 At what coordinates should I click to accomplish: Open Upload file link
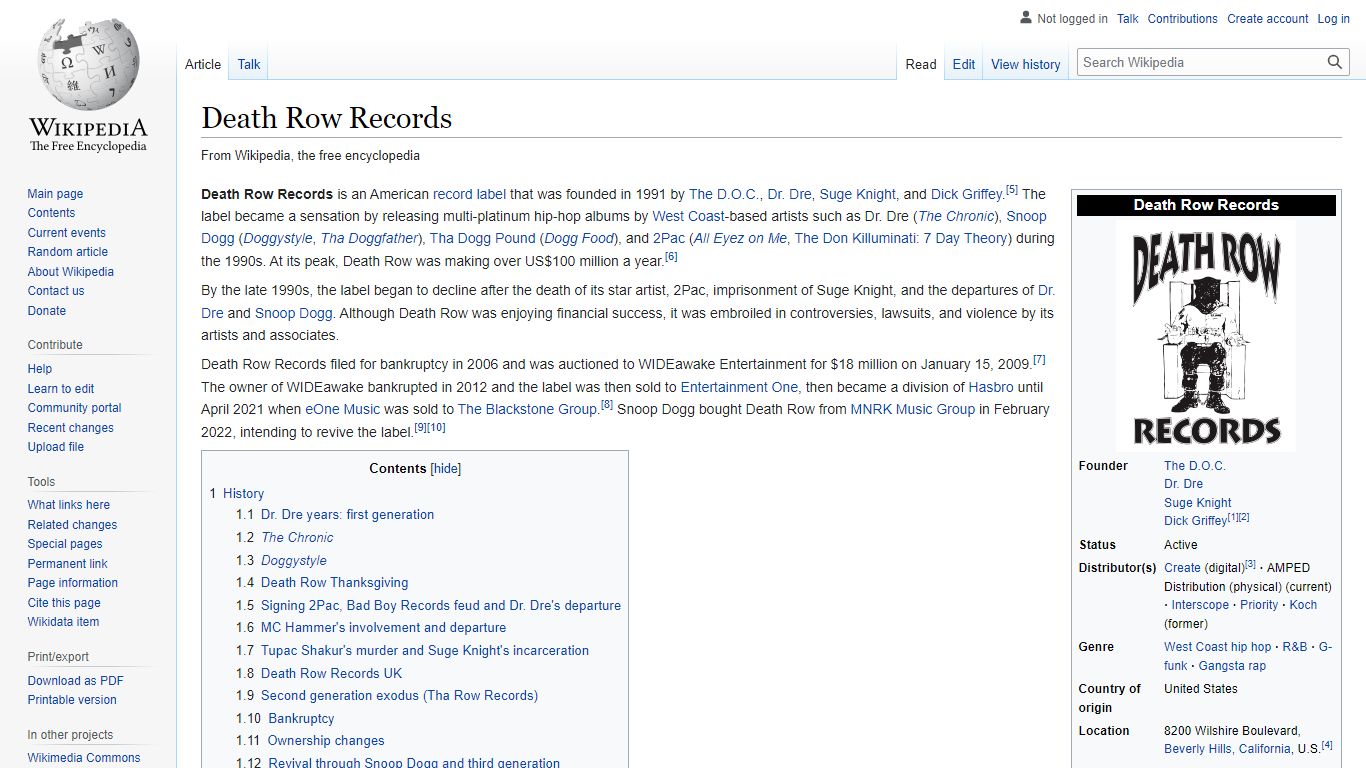(55, 447)
